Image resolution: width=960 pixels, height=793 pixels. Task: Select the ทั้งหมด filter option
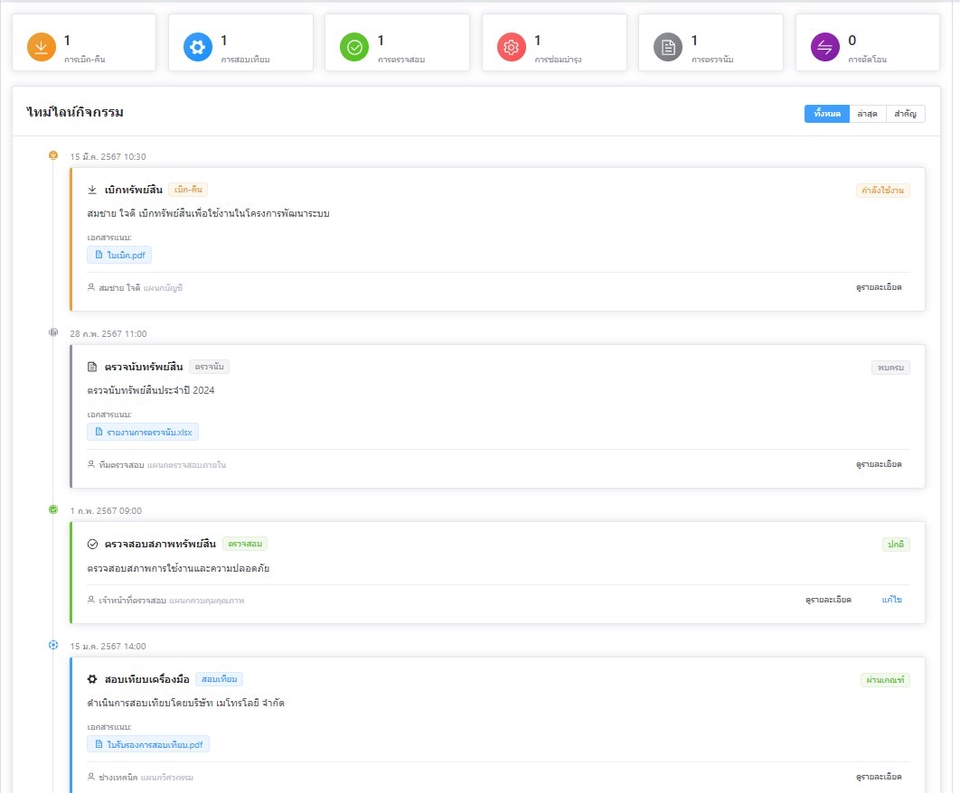point(827,114)
